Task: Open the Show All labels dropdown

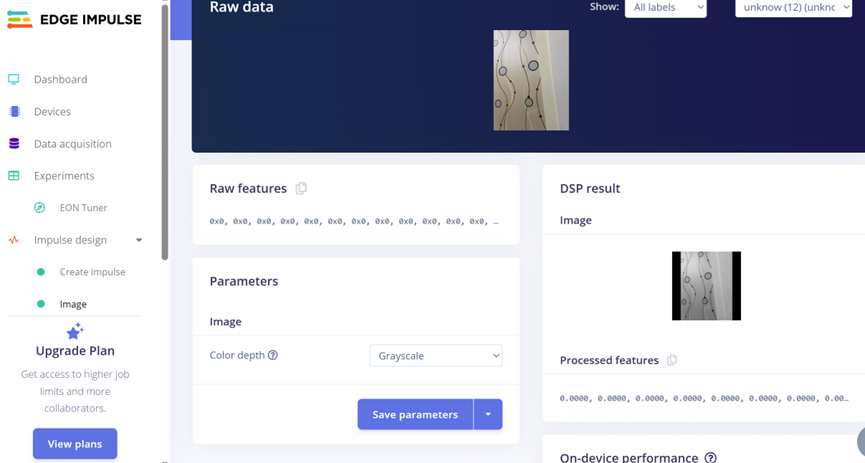Action: click(x=665, y=8)
